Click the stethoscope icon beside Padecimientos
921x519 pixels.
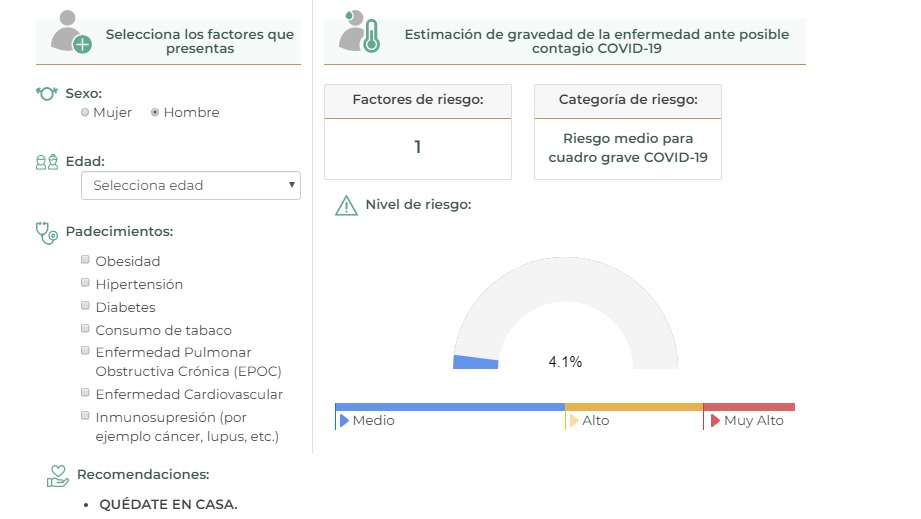47,232
